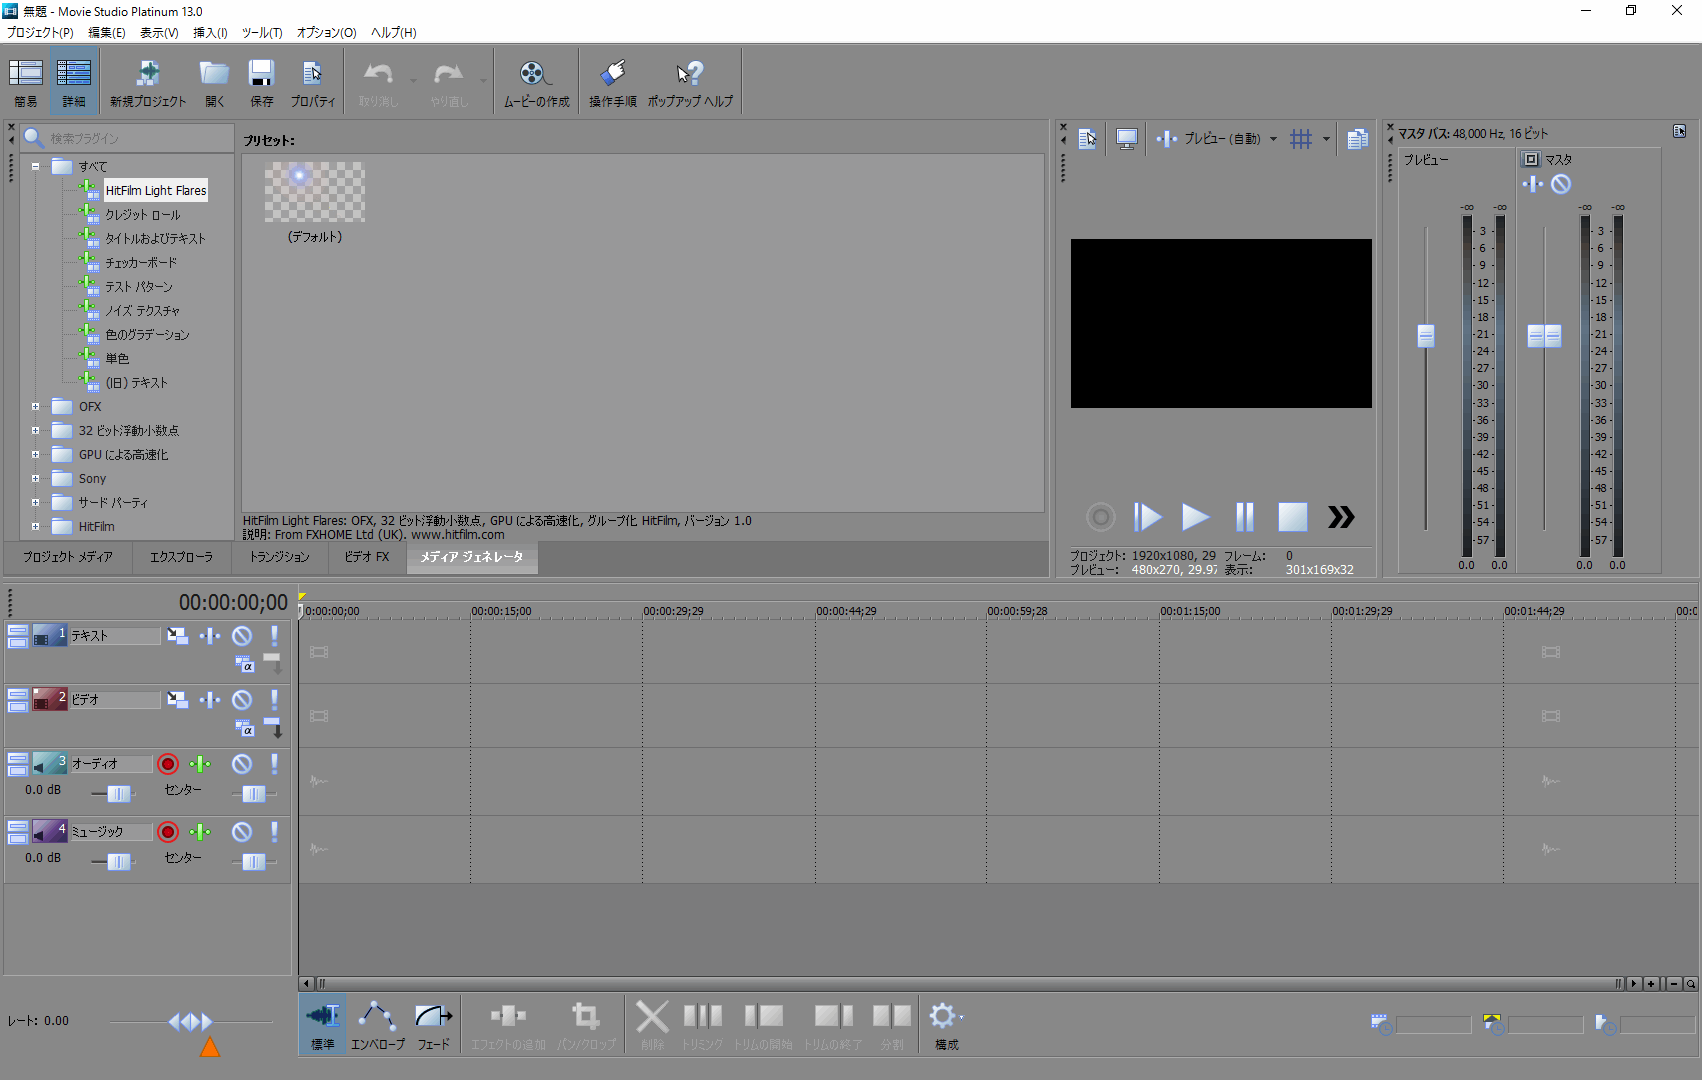Switch to advanced (詳細) view mode
This screenshot has height=1080, width=1702.
[73, 82]
